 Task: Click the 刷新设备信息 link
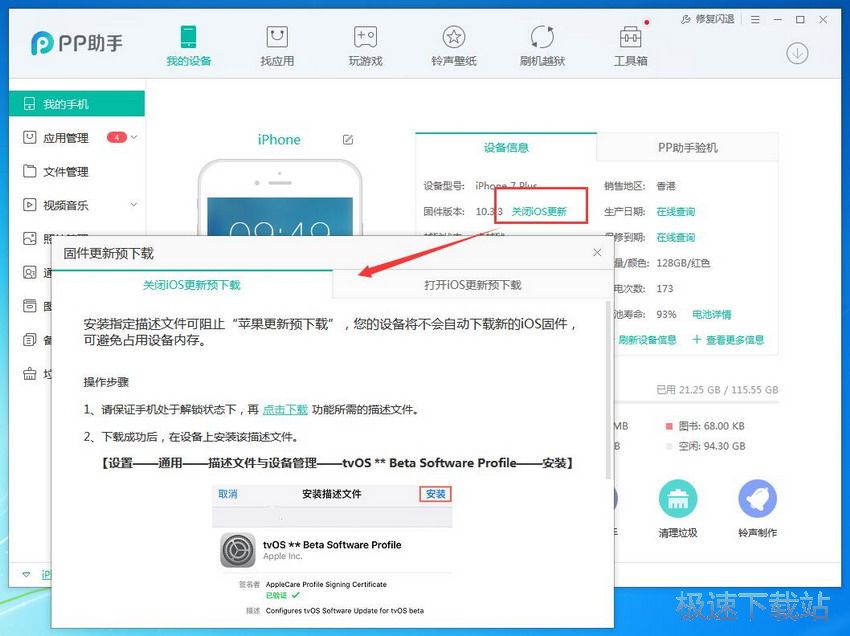(647, 340)
